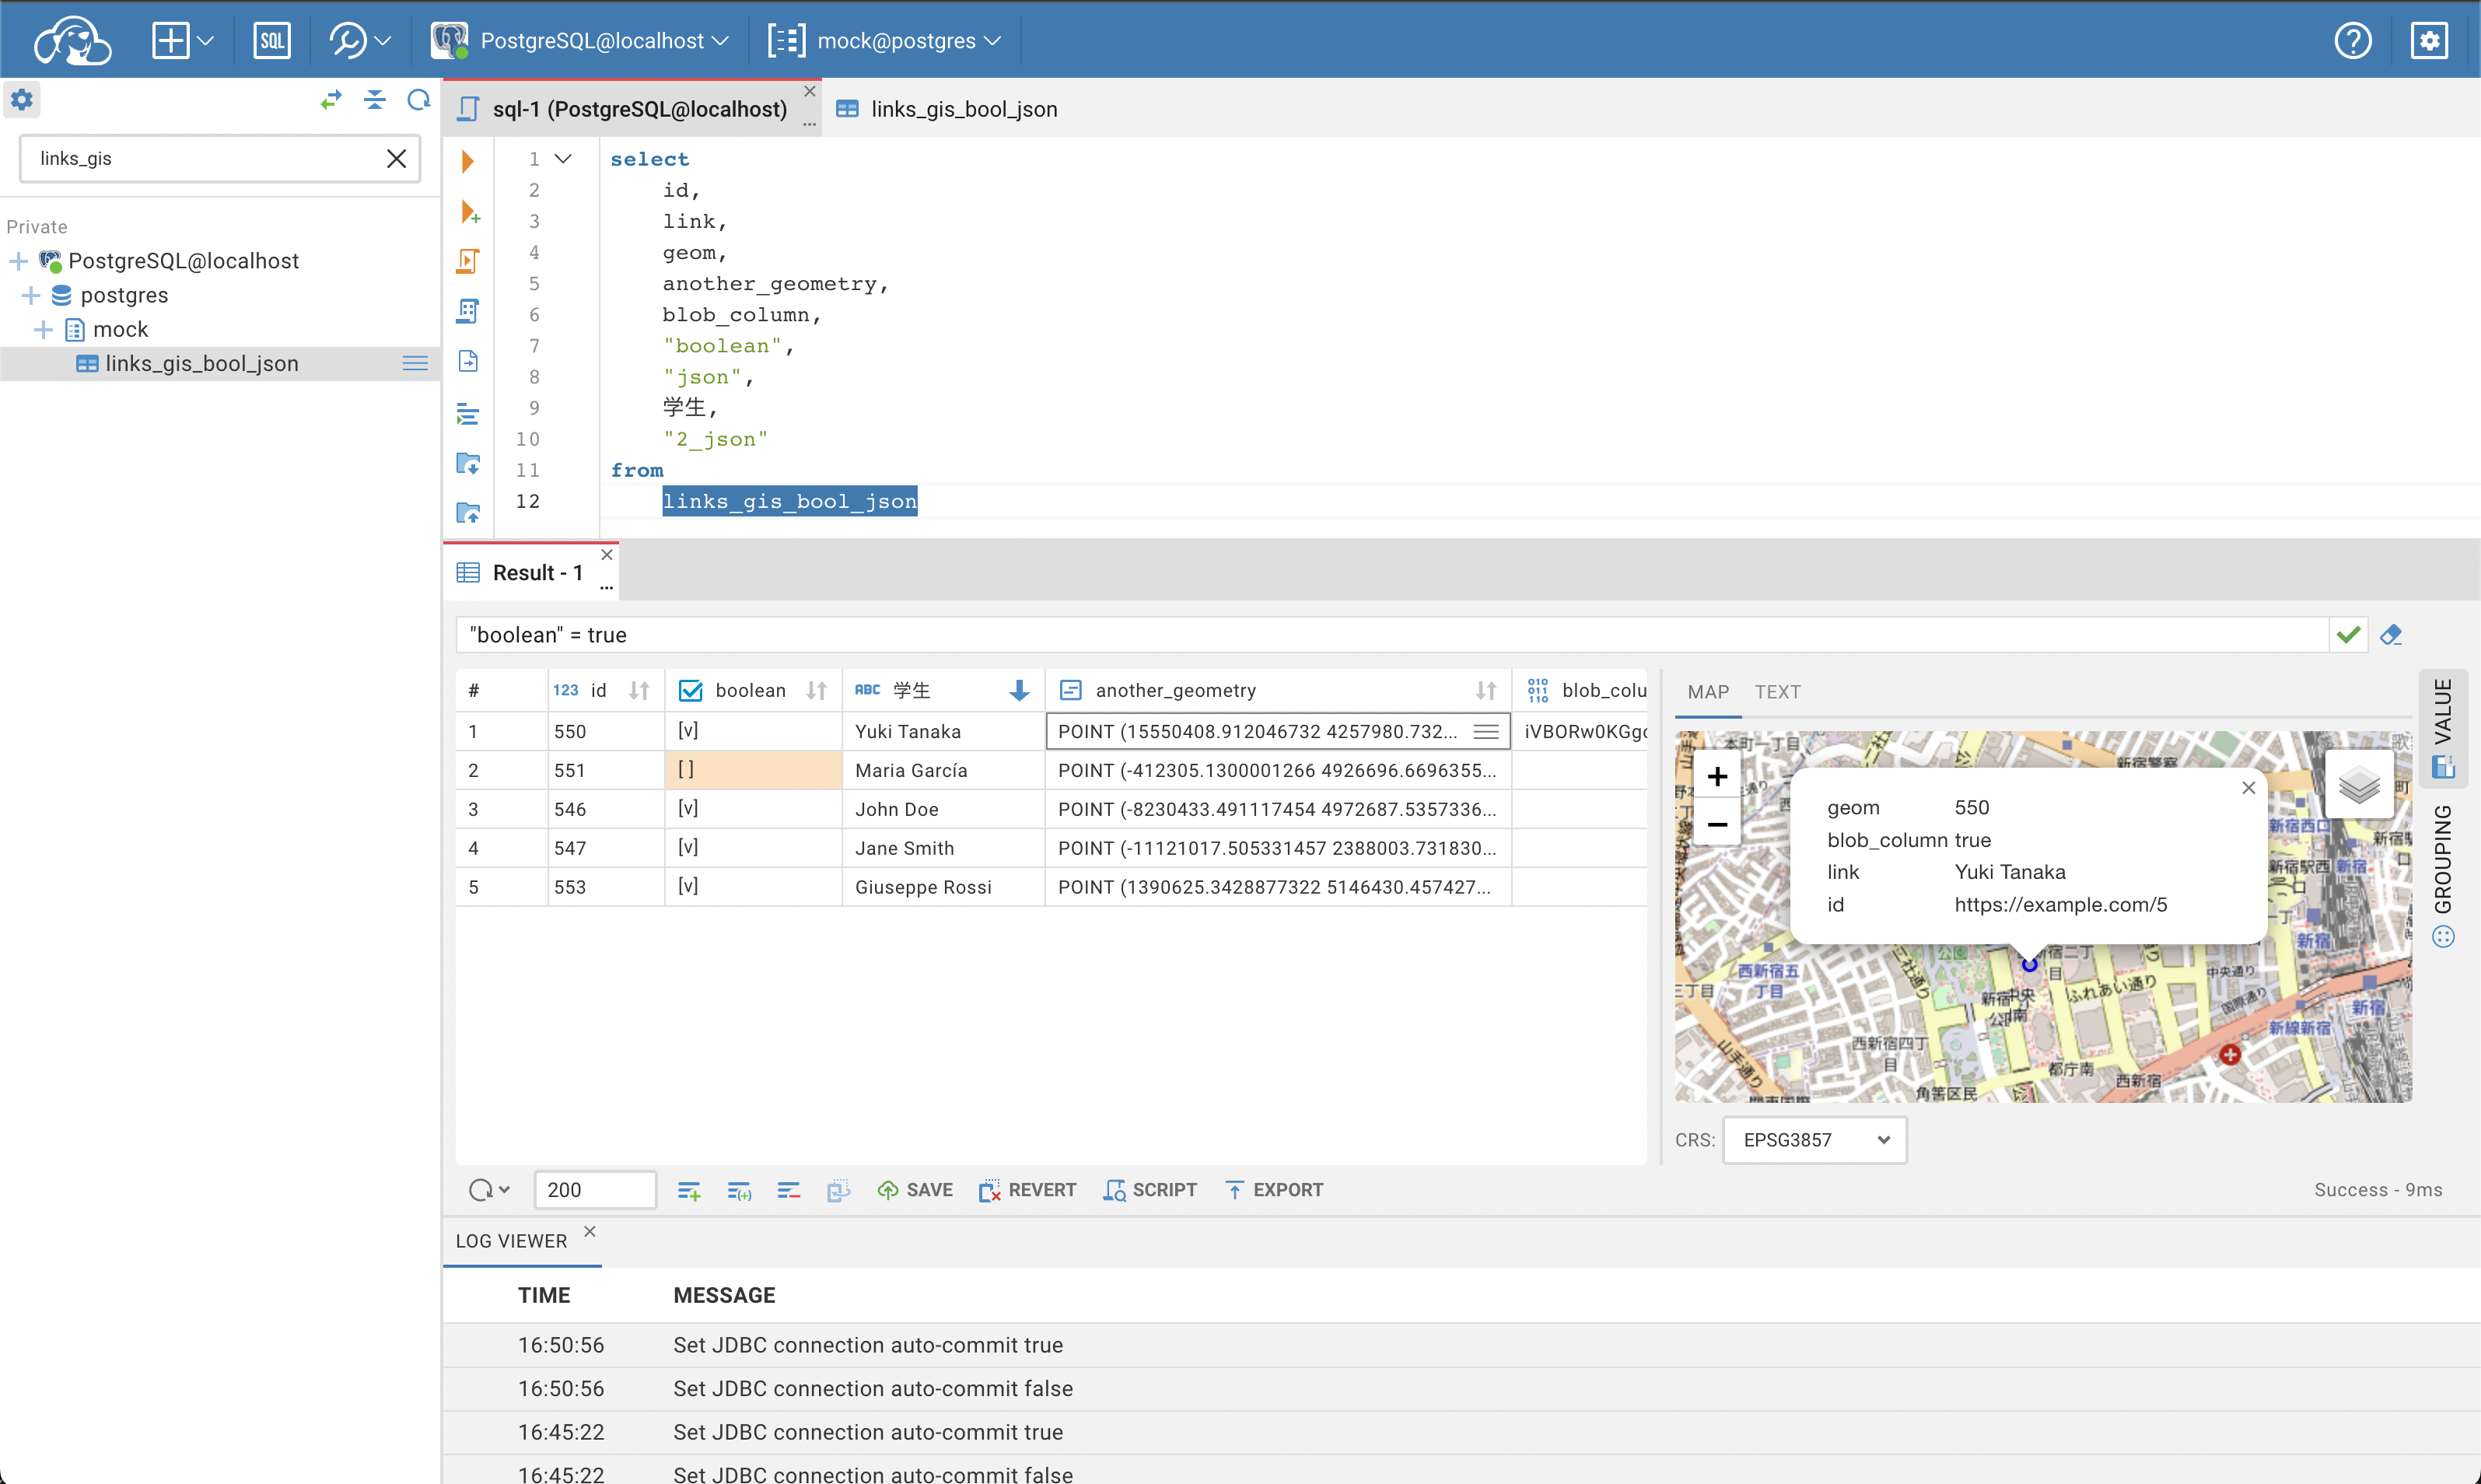
Task: Open the mock@postgres schema selector
Action: [x=993, y=40]
